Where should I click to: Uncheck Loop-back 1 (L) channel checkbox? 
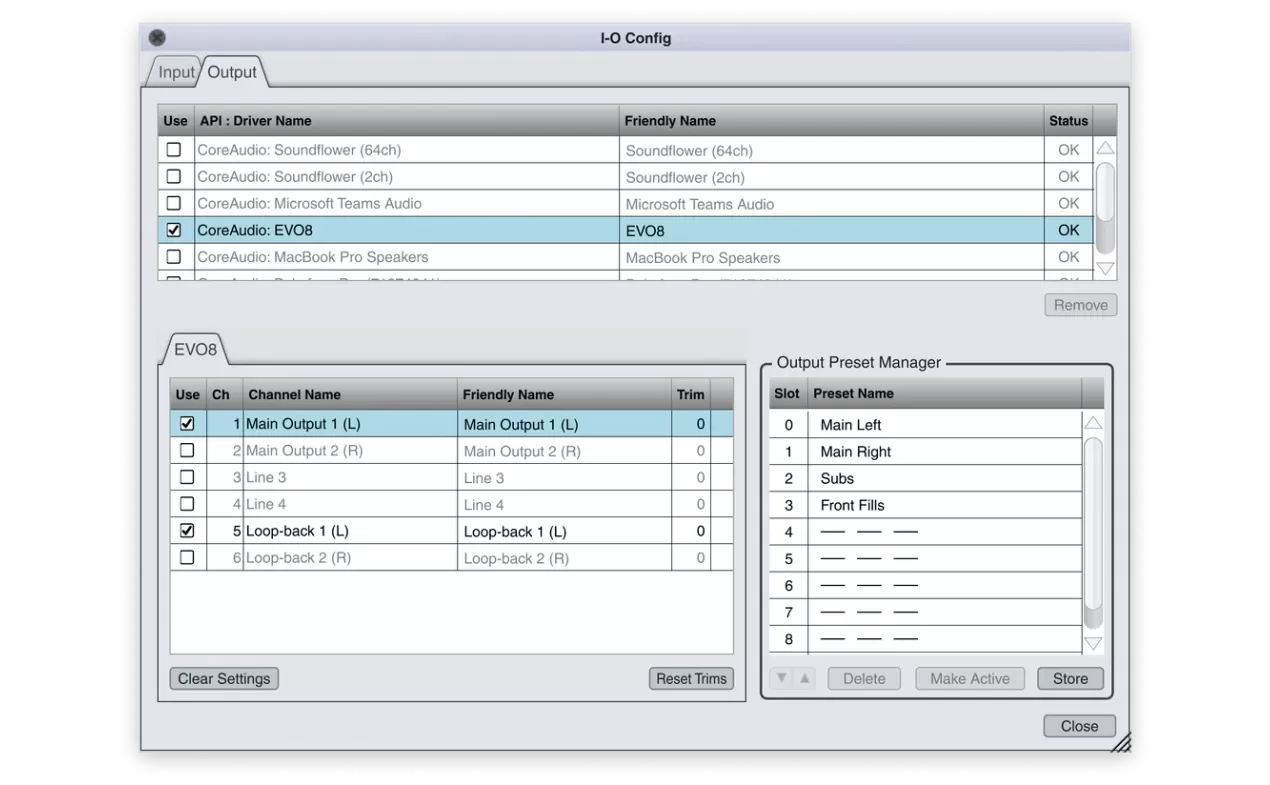tap(186, 531)
